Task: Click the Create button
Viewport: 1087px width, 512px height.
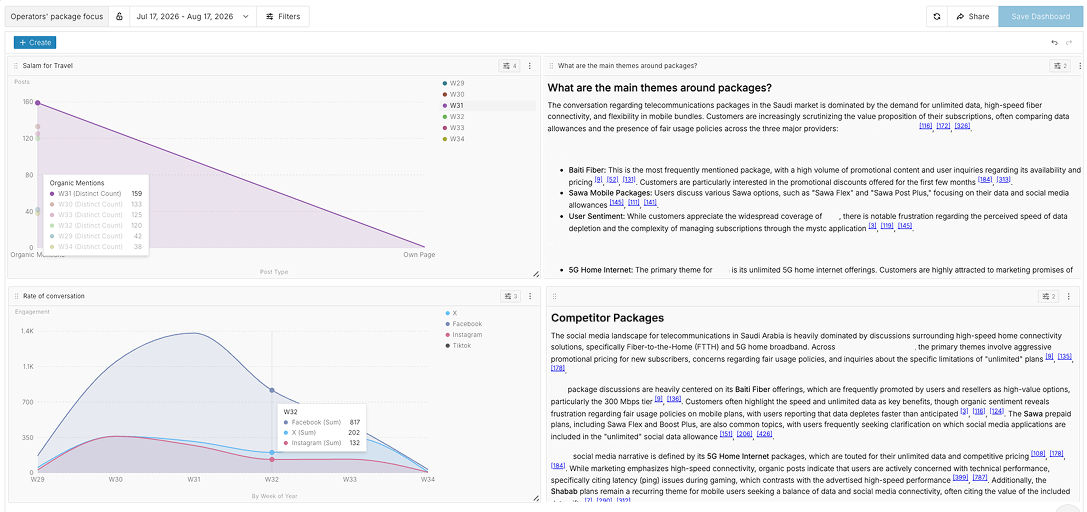Action: coord(35,42)
